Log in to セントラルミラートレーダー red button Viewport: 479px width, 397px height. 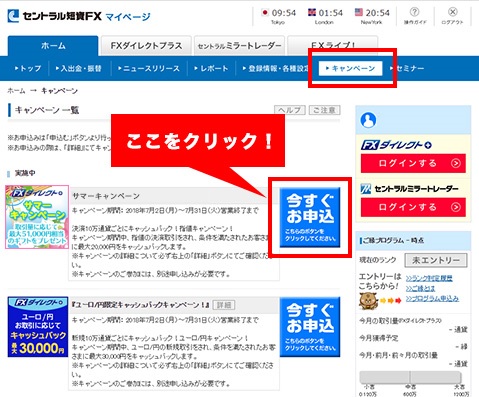pyautogui.click(x=413, y=207)
